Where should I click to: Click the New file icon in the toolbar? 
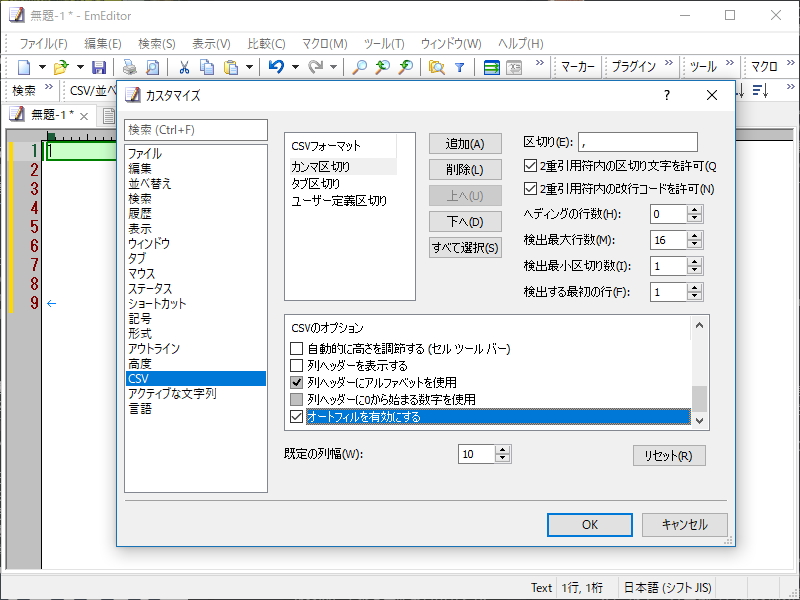coord(24,67)
